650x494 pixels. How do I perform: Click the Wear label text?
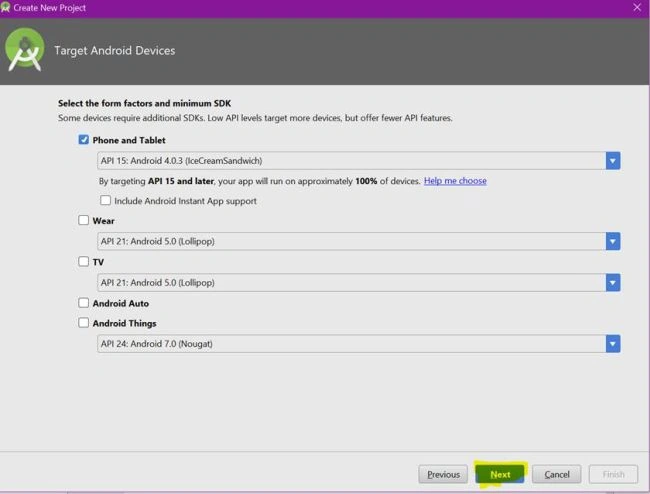pos(103,220)
